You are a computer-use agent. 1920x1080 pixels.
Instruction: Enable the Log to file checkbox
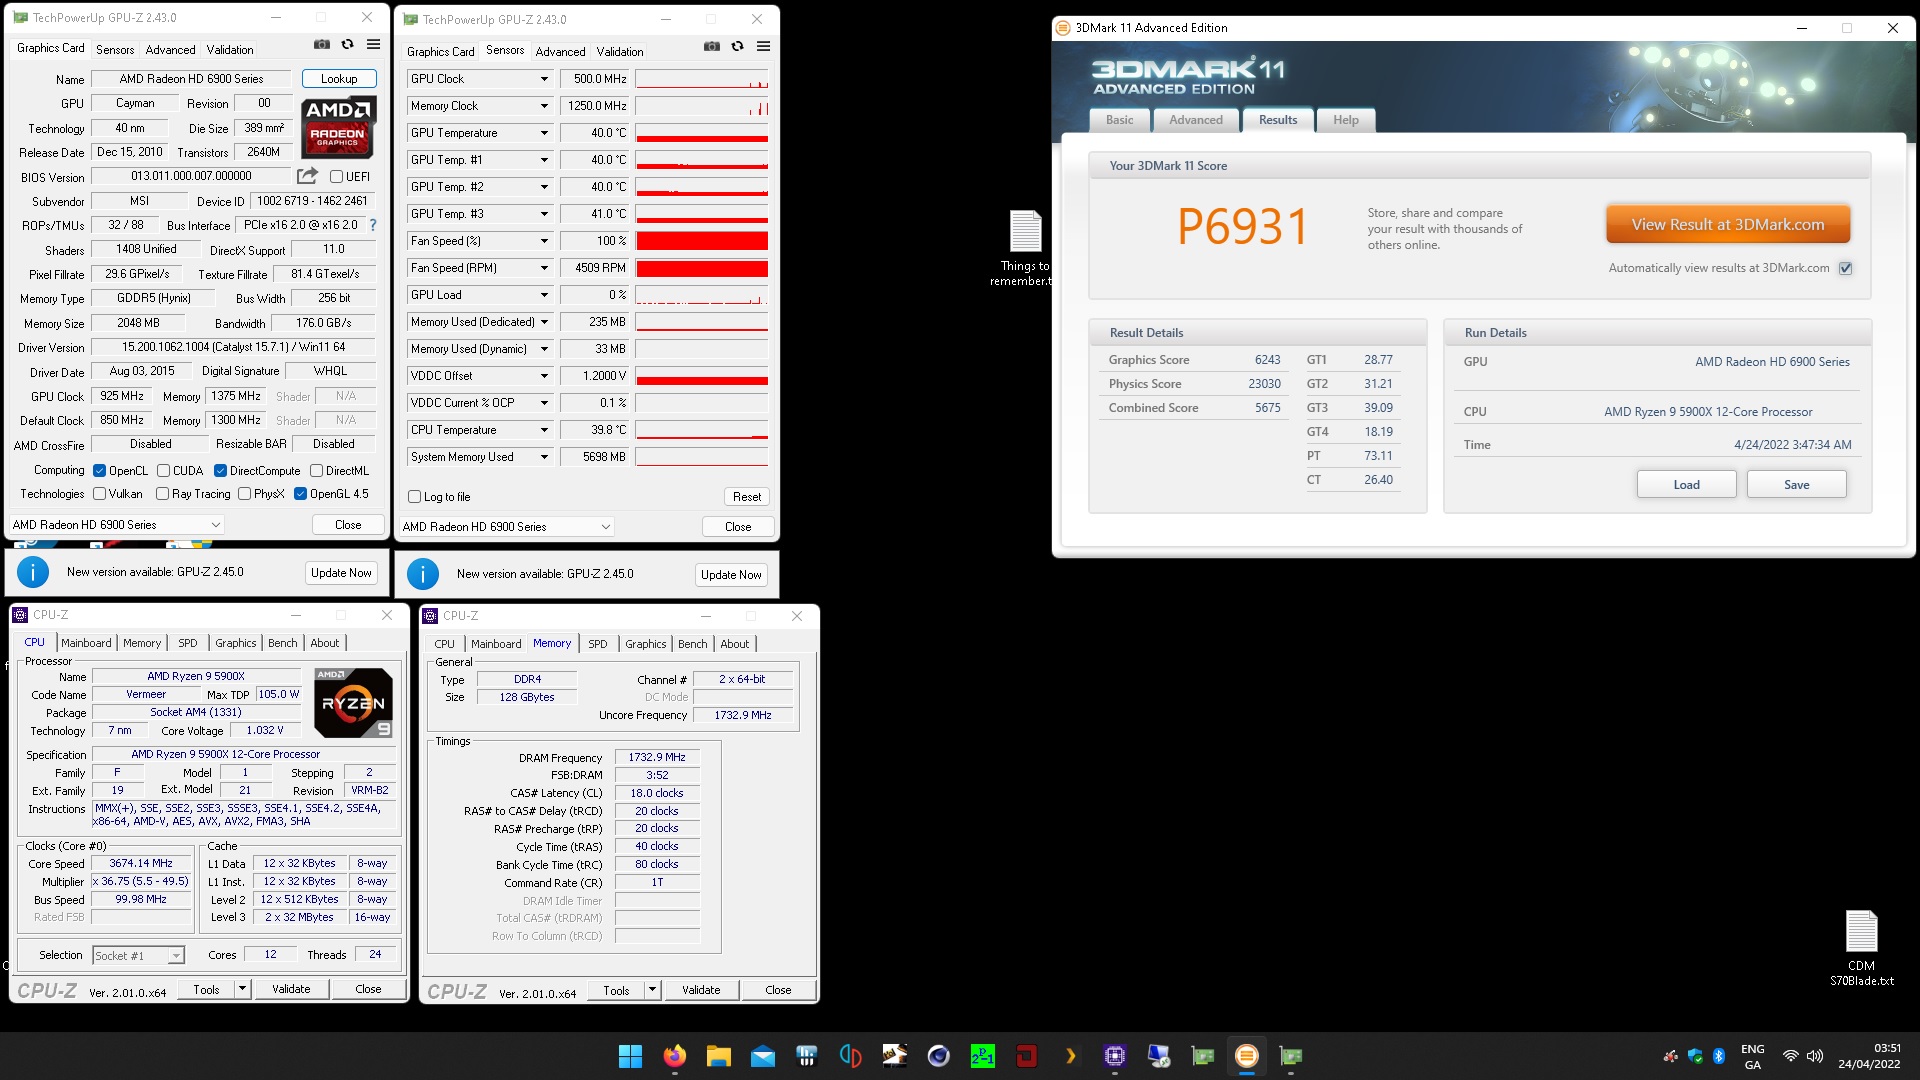coord(414,497)
